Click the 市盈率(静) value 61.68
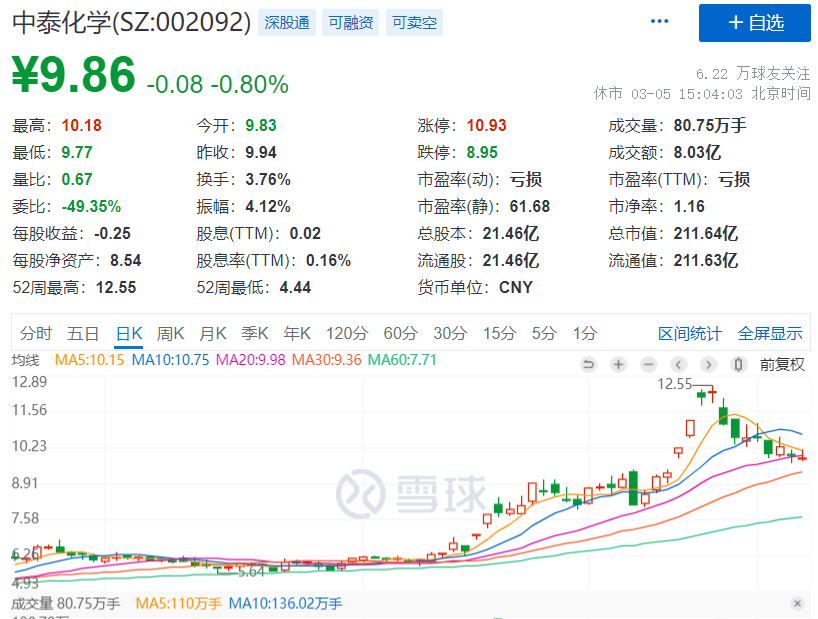The height and width of the screenshot is (619, 818). click(x=530, y=207)
